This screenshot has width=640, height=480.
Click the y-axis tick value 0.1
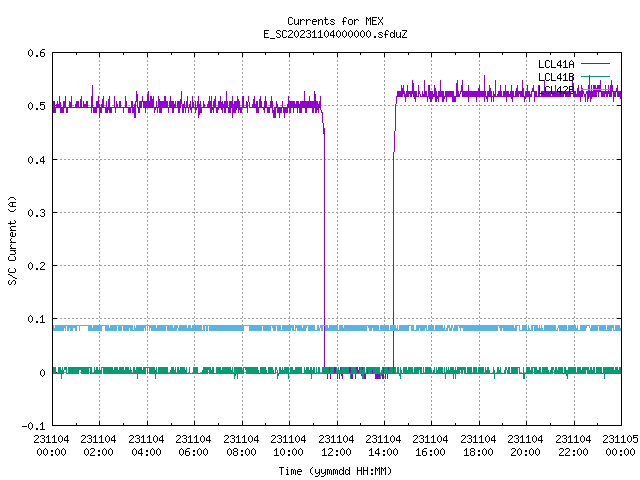point(36,319)
